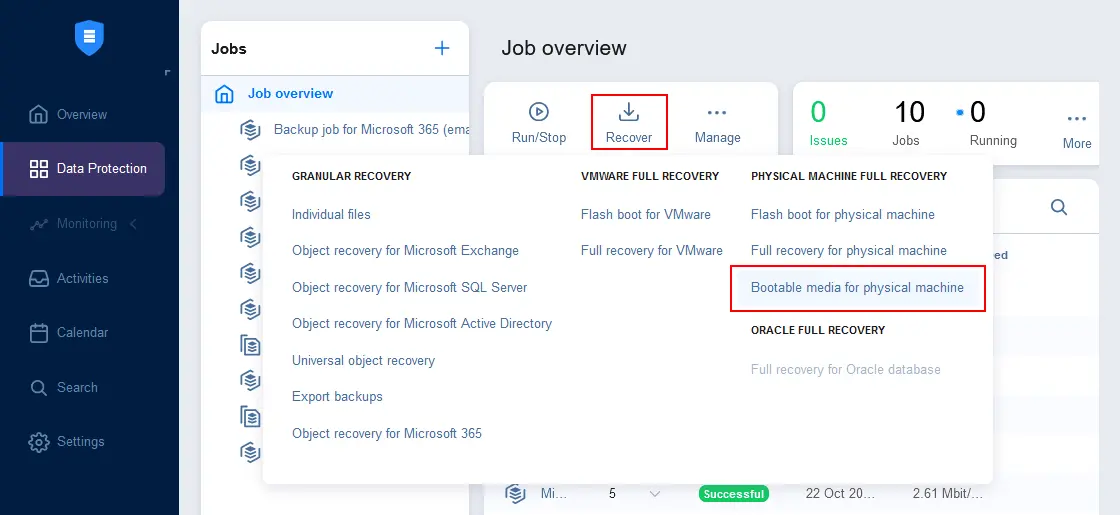This screenshot has width=1120, height=515.
Task: Click the job icon in the Mi... table row
Action: pos(515,494)
